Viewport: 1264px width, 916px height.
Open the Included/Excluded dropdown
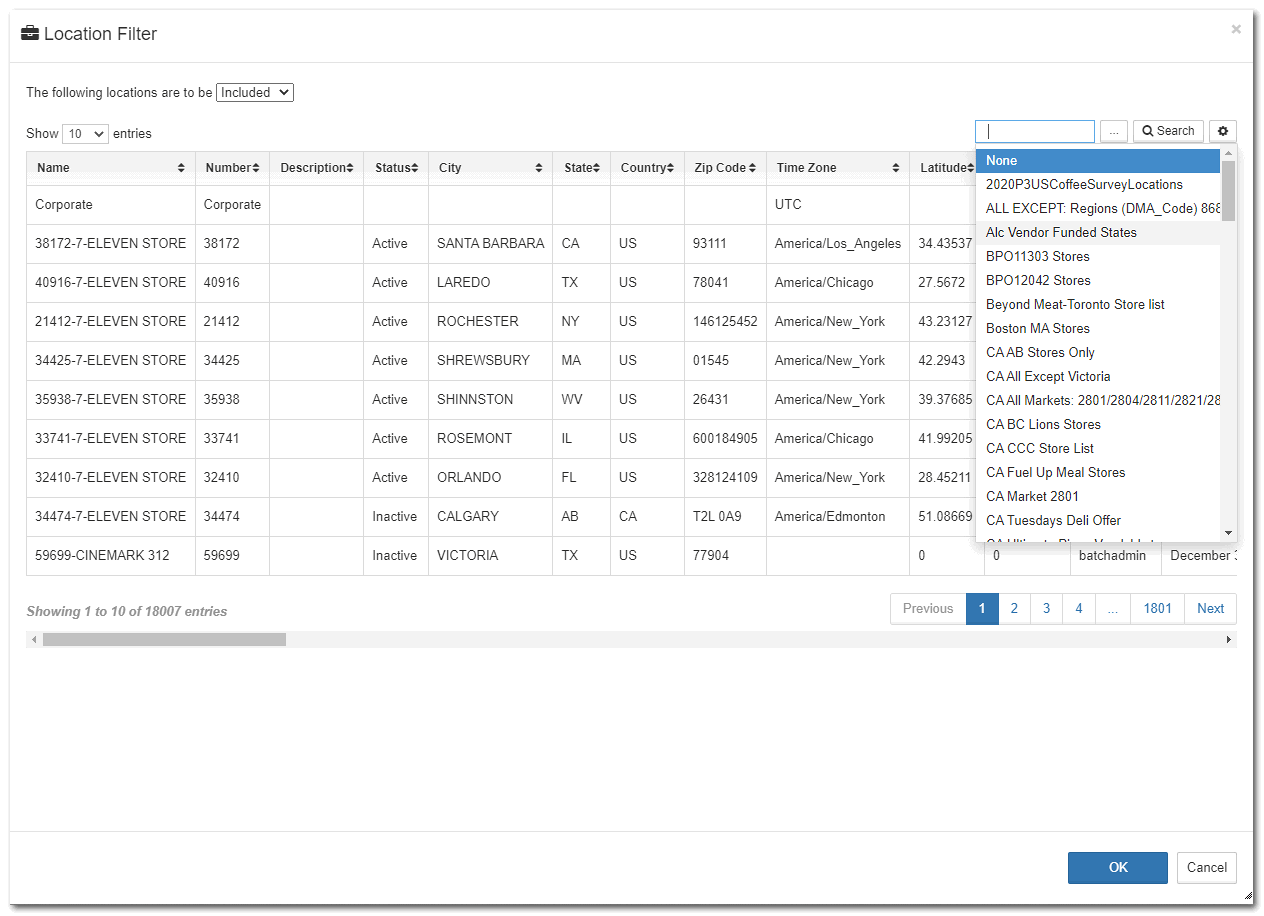[x=255, y=92]
